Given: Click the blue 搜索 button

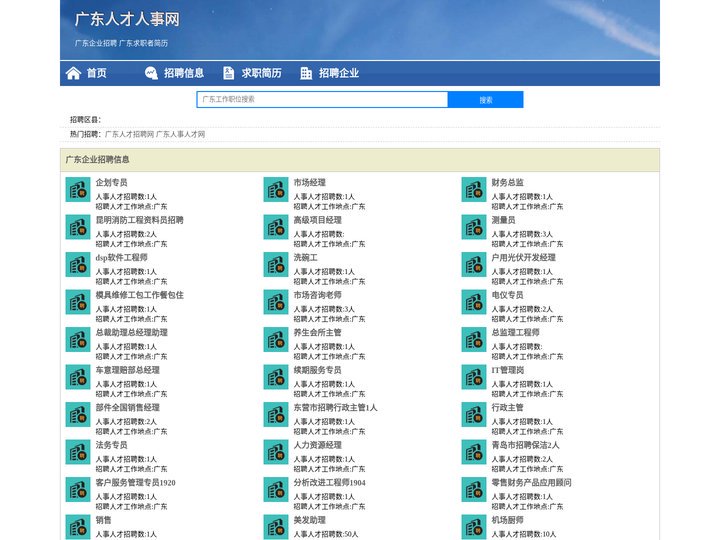Looking at the screenshot, I should 486,100.
